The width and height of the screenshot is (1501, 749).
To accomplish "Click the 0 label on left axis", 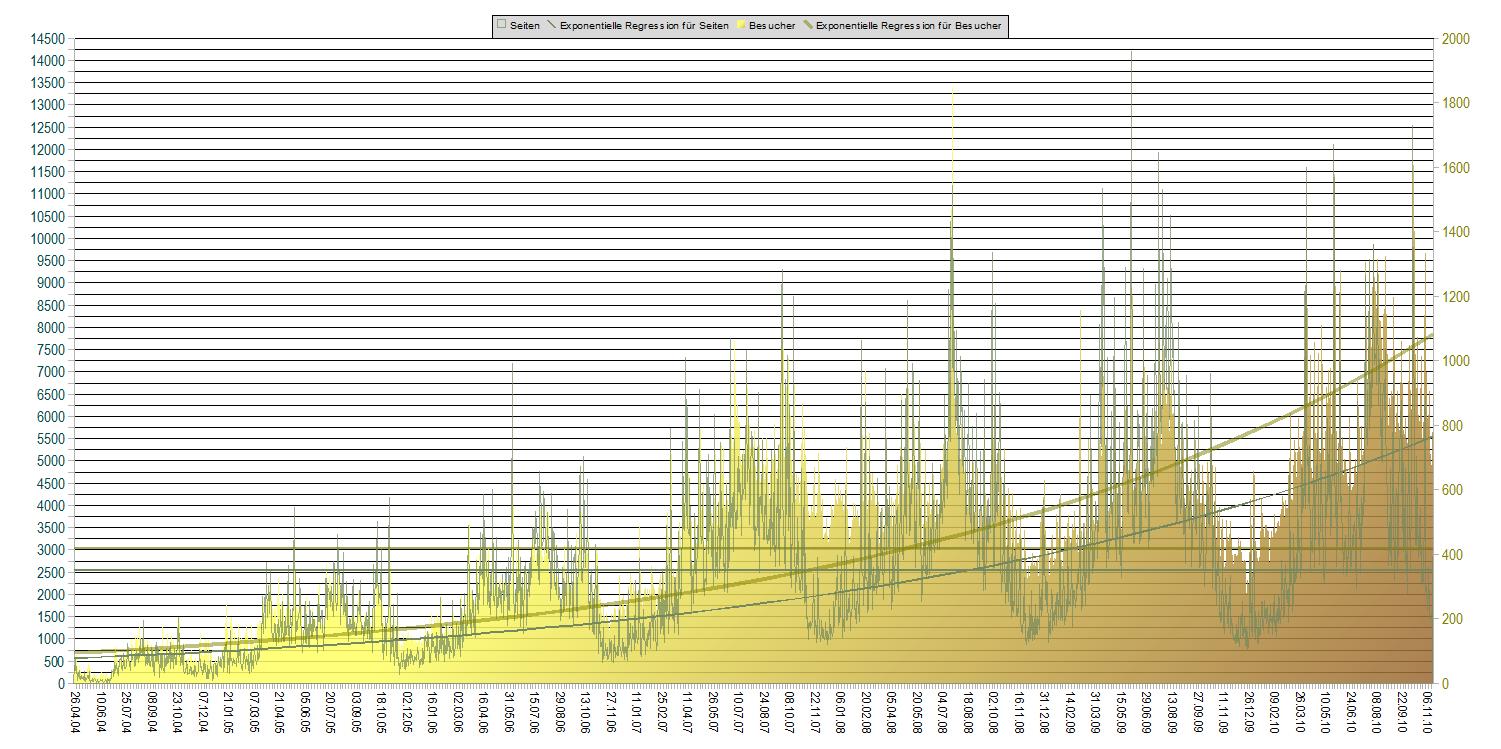I will [x=62, y=684].
